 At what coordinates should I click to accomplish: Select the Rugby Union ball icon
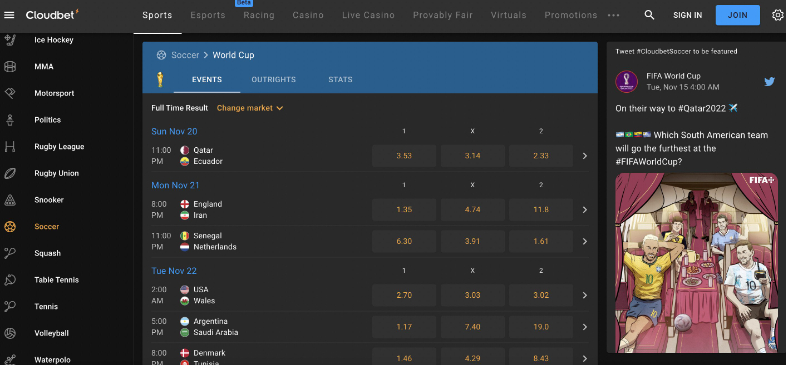(x=10, y=173)
